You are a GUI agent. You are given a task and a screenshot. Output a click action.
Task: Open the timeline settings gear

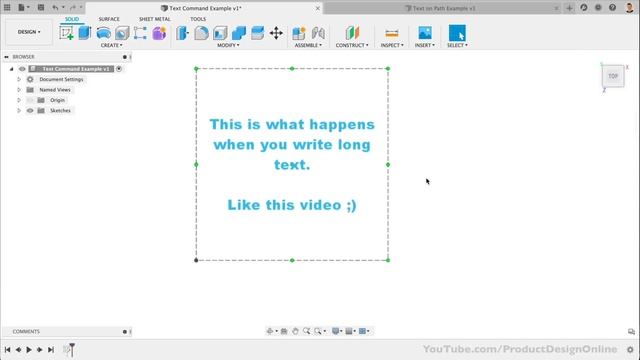point(630,350)
